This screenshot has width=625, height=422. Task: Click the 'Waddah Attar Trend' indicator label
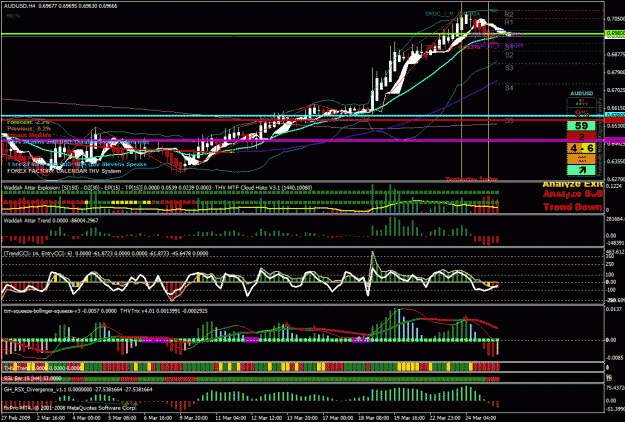click(27, 220)
